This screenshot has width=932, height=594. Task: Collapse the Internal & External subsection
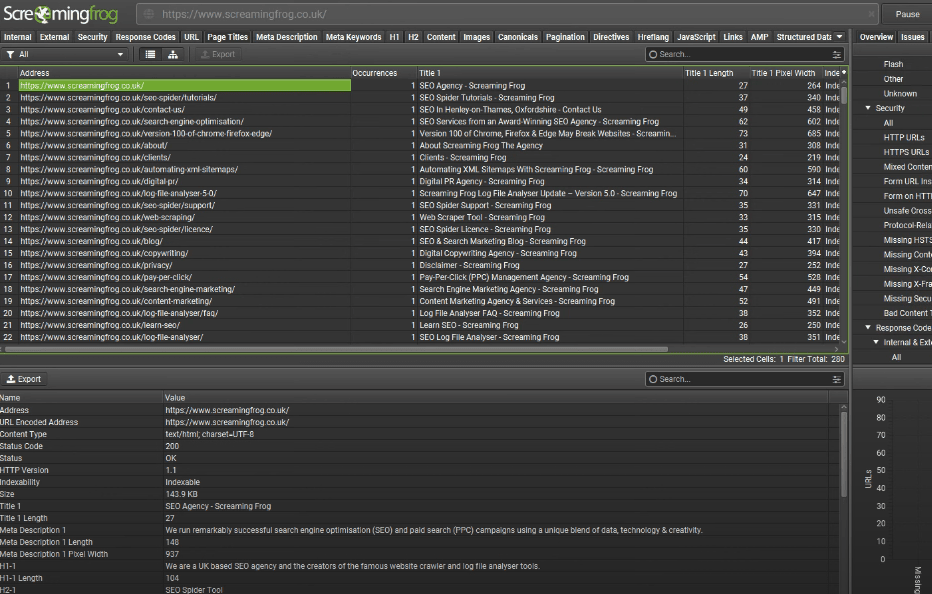pos(876,342)
